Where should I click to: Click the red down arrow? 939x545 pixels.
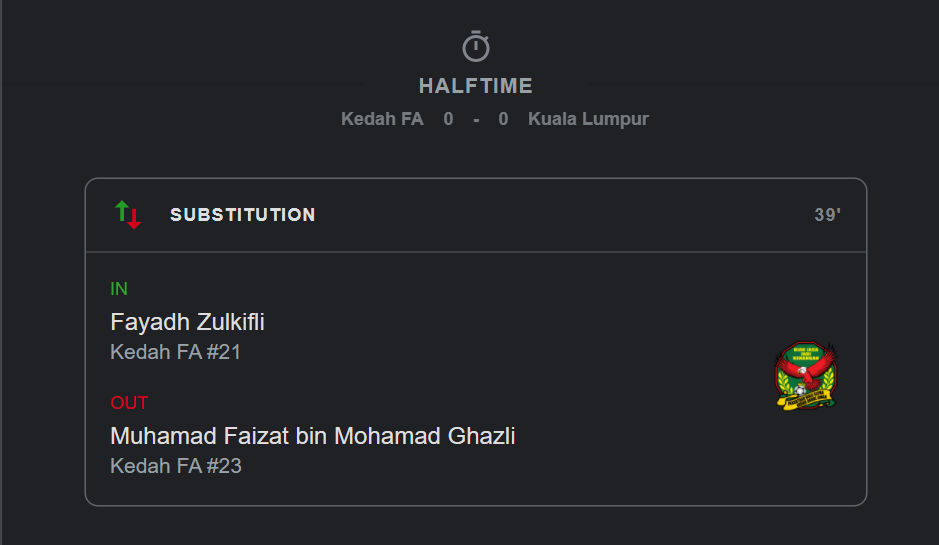pos(134,219)
